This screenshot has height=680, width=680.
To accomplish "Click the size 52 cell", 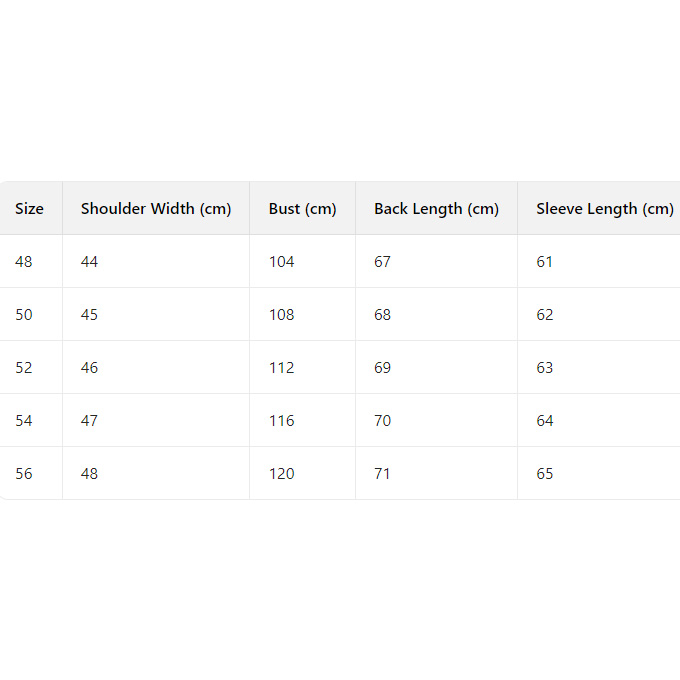I will click(x=24, y=368).
